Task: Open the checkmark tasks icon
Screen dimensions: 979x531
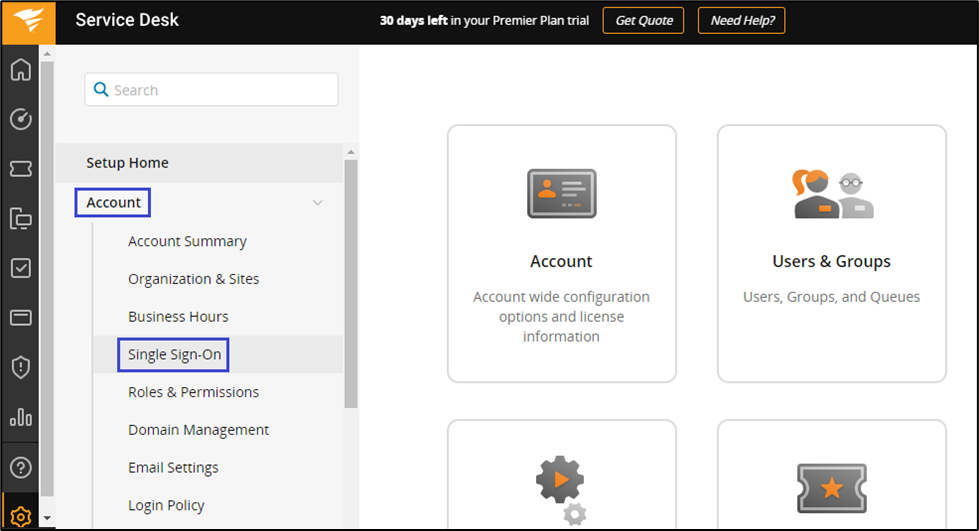Action: [20, 268]
